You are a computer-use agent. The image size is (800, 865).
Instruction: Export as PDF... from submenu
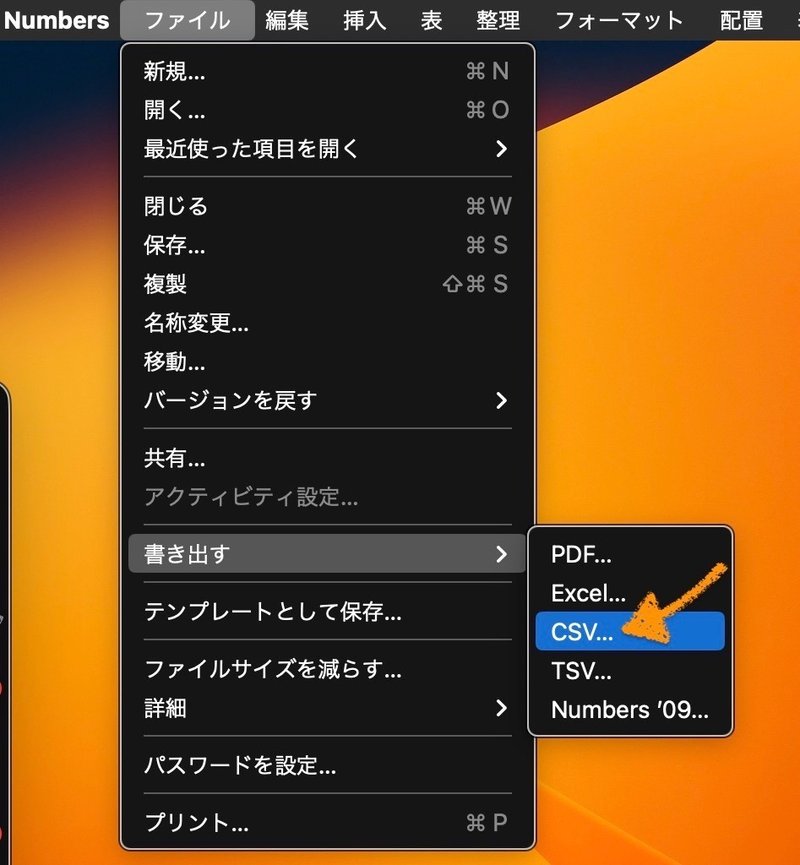tap(630, 554)
